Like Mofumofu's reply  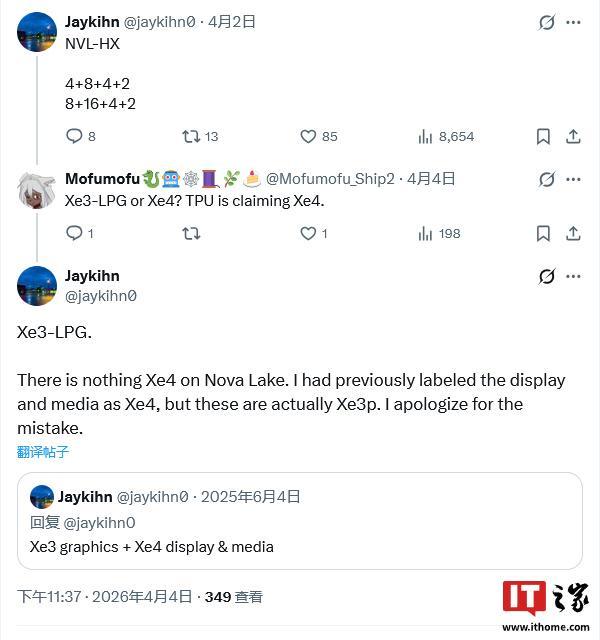pyautogui.click(x=309, y=233)
